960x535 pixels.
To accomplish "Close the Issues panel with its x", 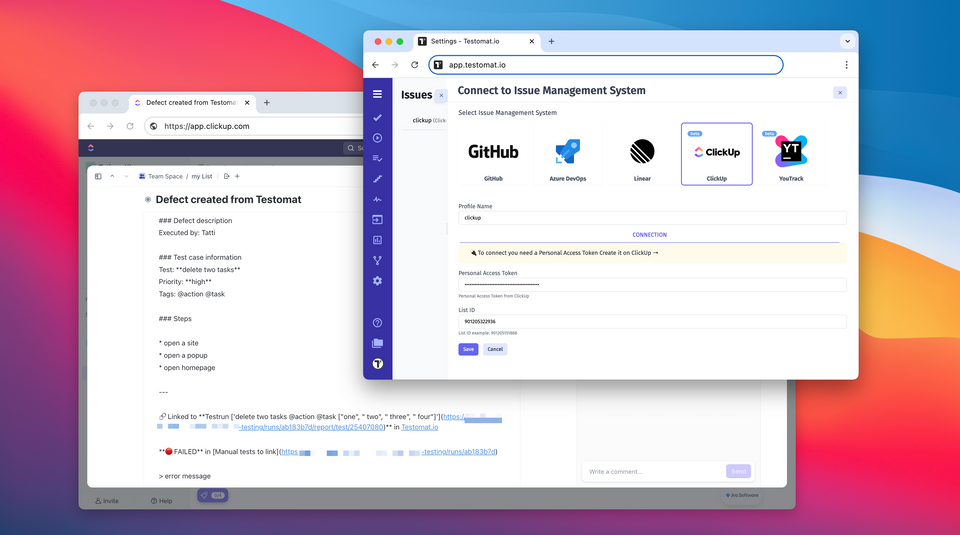I will coord(441,95).
